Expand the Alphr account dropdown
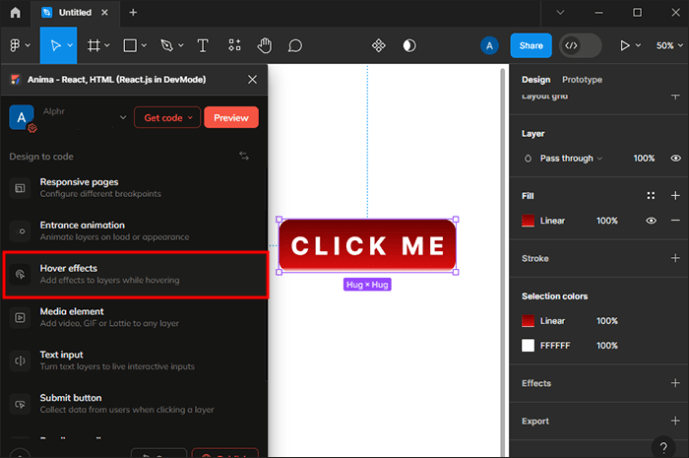Image resolution: width=689 pixels, height=458 pixels. (x=123, y=117)
